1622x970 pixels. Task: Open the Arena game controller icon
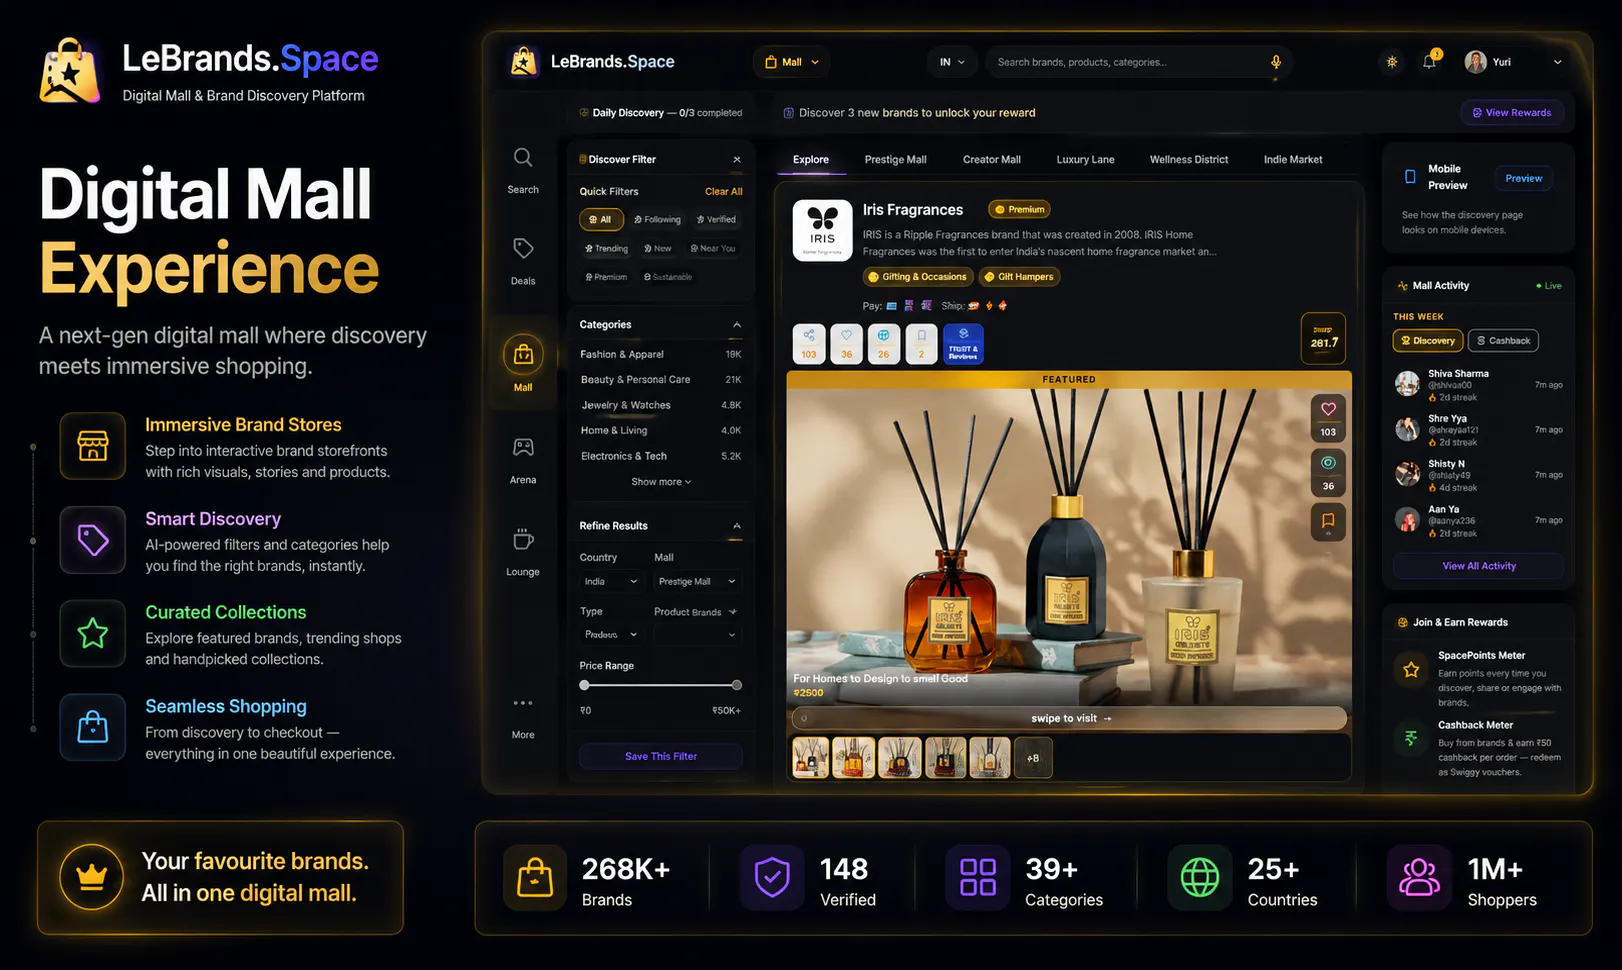523,447
